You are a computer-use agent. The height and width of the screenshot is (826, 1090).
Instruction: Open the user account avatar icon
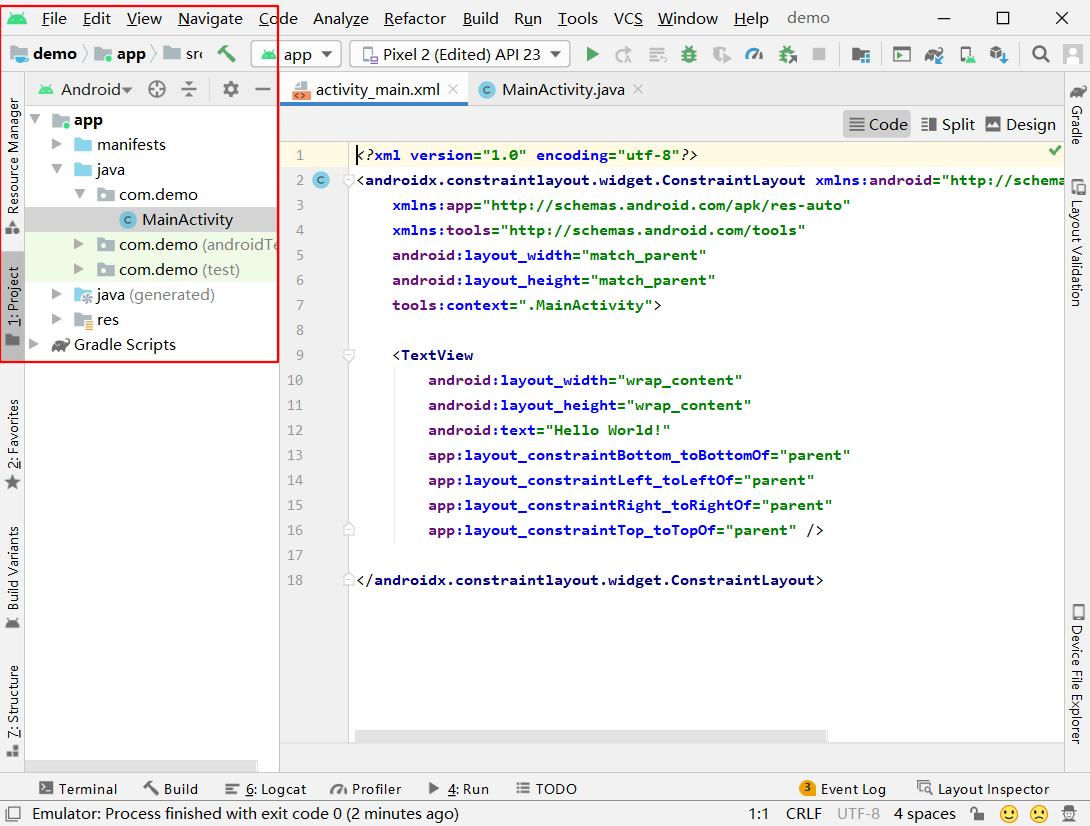pyautogui.click(x=1073, y=54)
